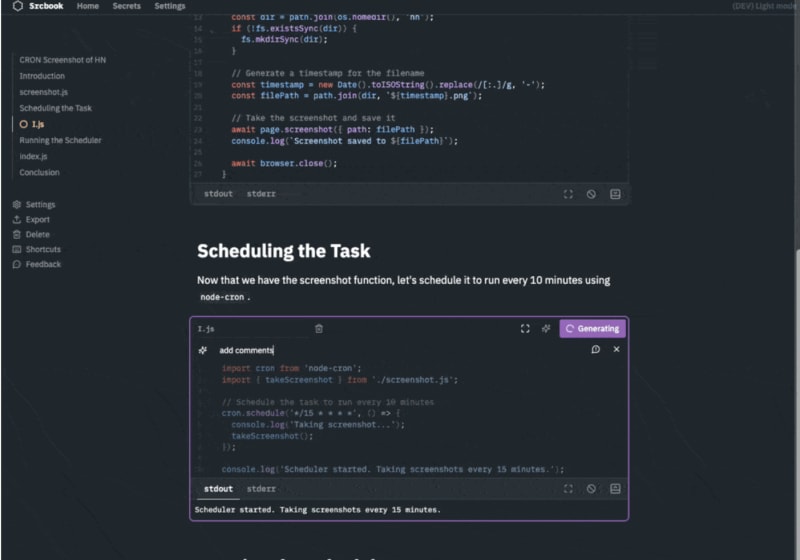
Task: Select stdout tab in the upper cell
Action: pyautogui.click(x=218, y=194)
